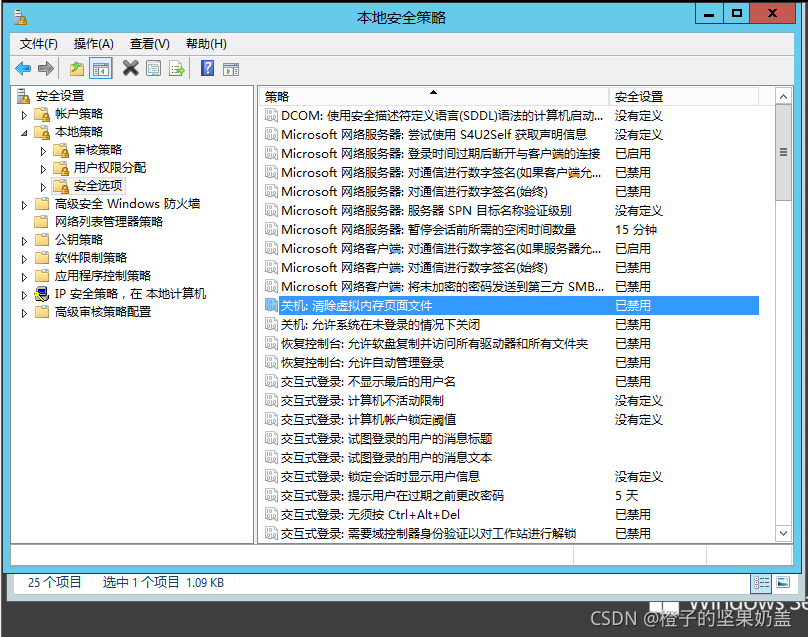Image resolution: width=808 pixels, height=637 pixels.
Task: Open the 查看(V) menu
Action: [149, 44]
